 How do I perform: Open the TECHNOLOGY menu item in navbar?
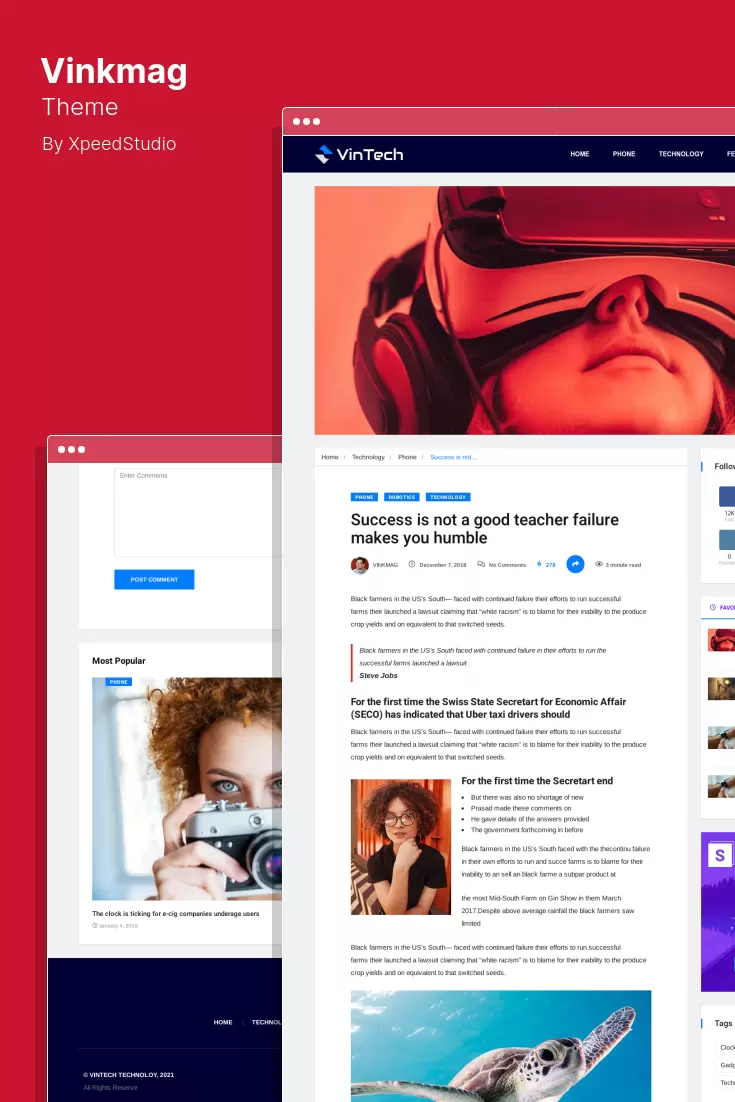pos(681,154)
